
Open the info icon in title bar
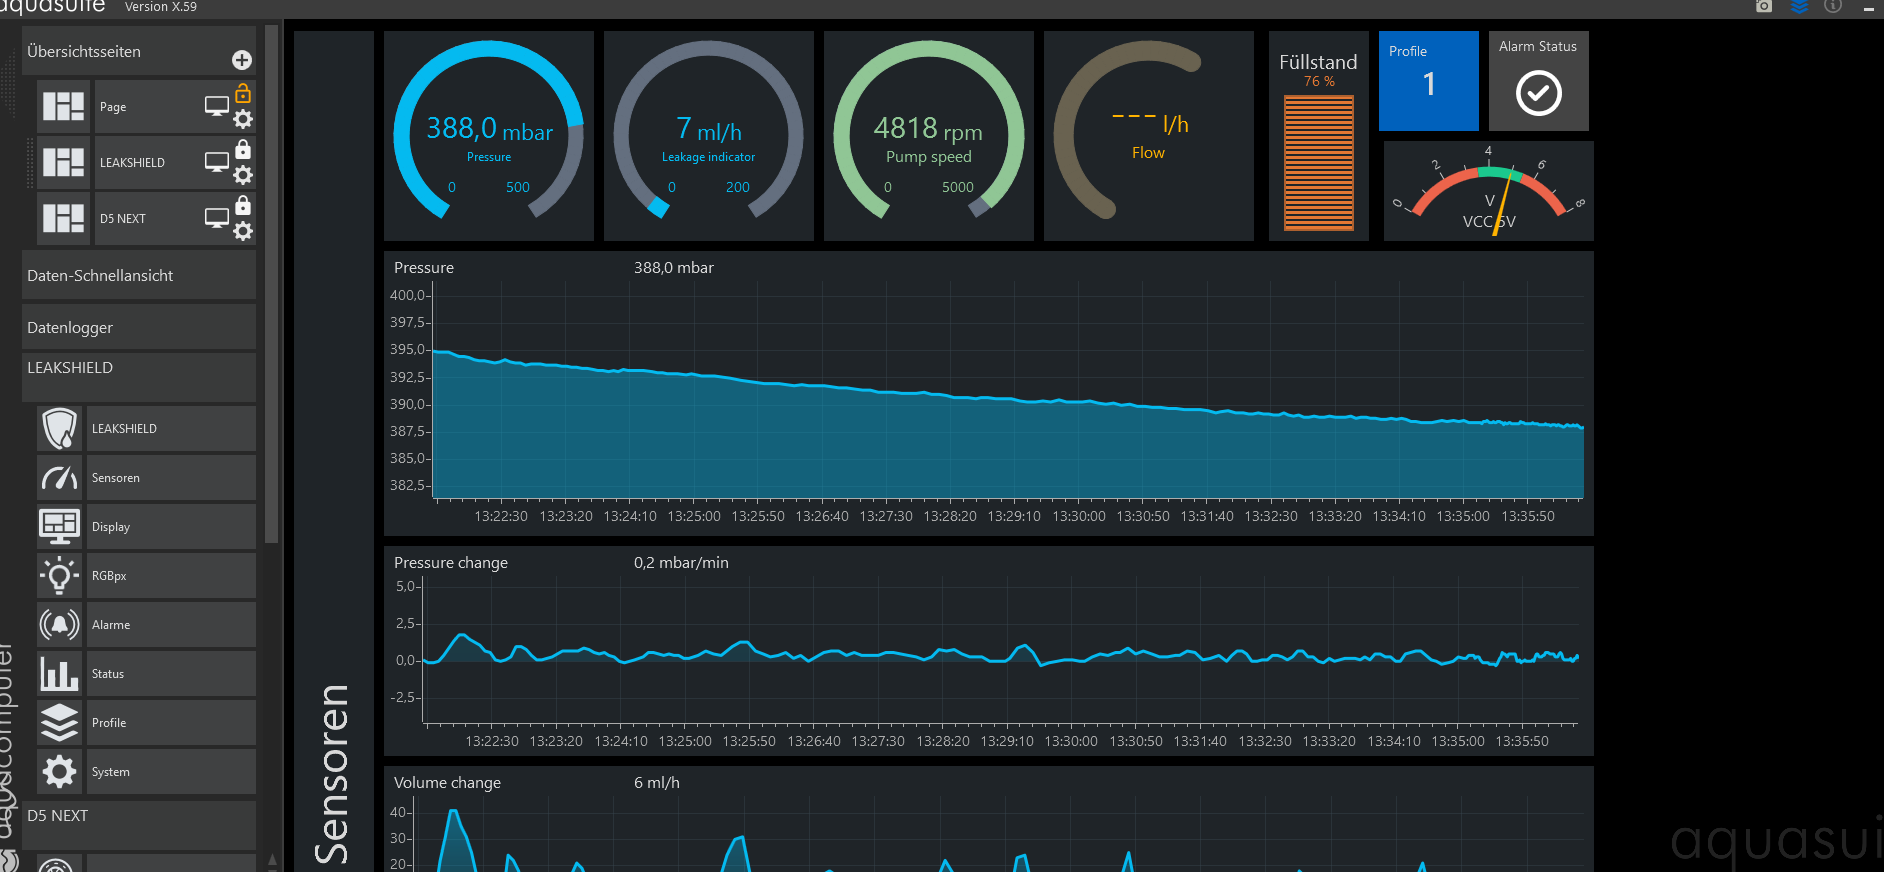1833,6
